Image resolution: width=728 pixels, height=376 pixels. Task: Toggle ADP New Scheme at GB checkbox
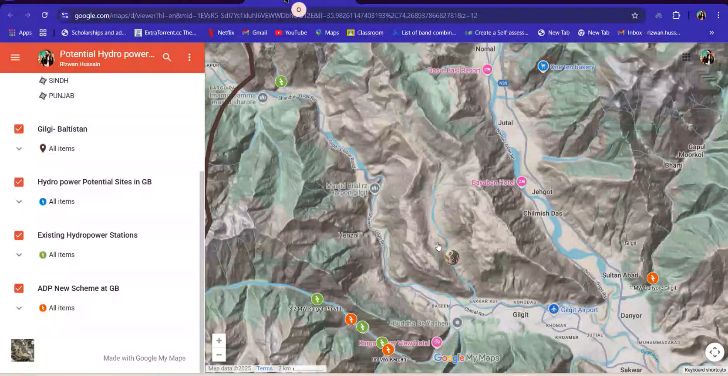19,288
